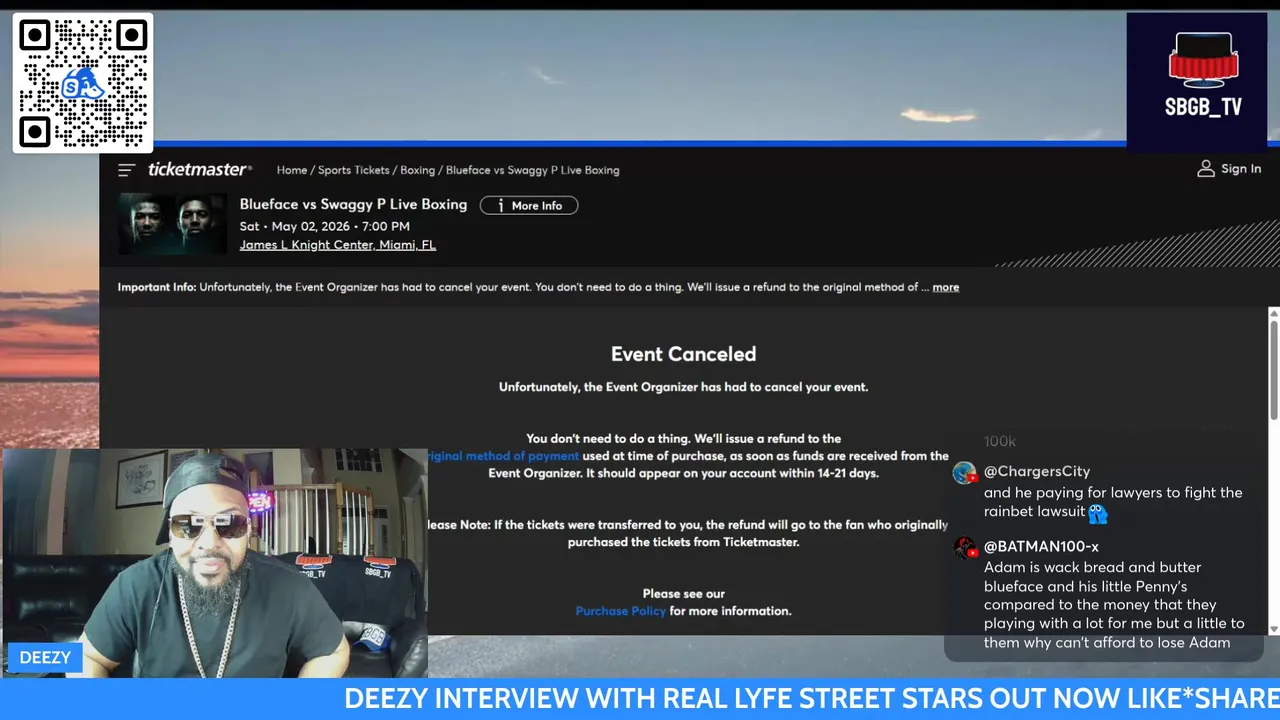Click the event date Sat May 02, 2026

[x=324, y=226]
